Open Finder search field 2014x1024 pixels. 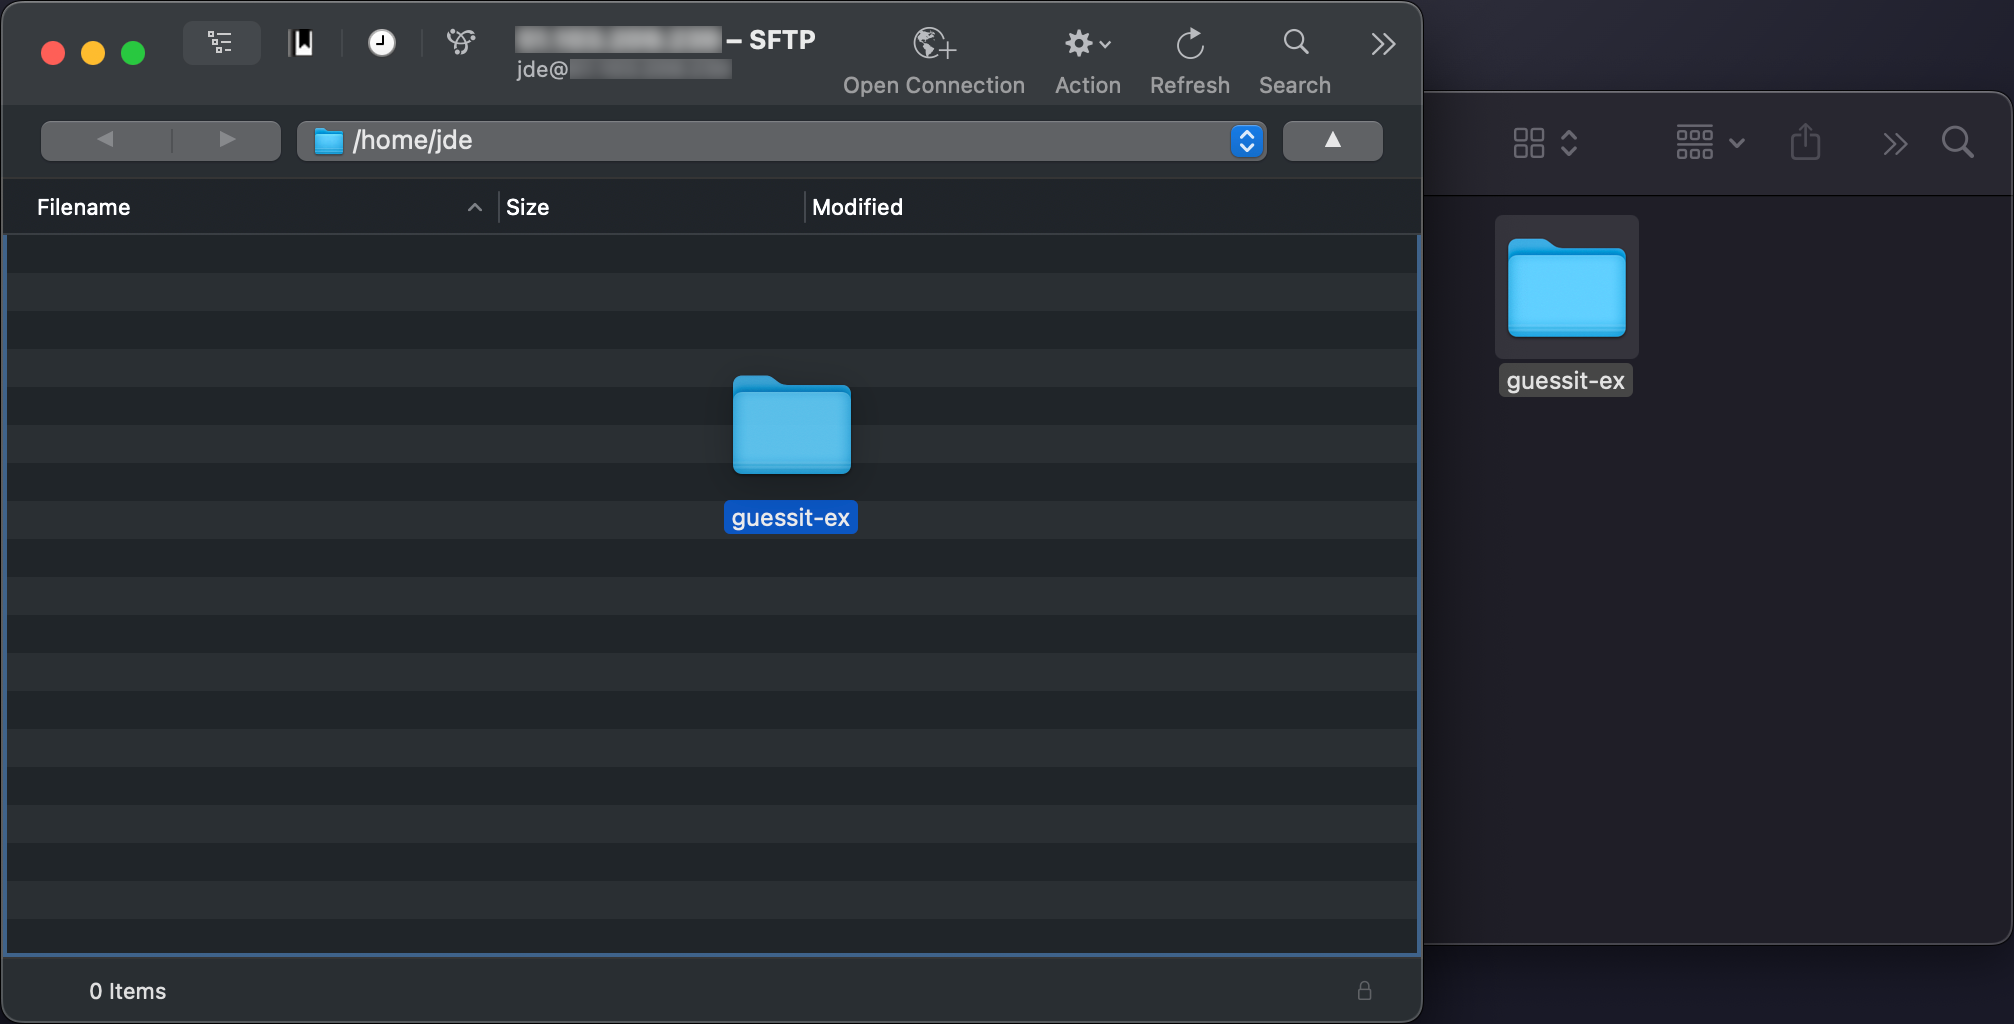click(1957, 143)
